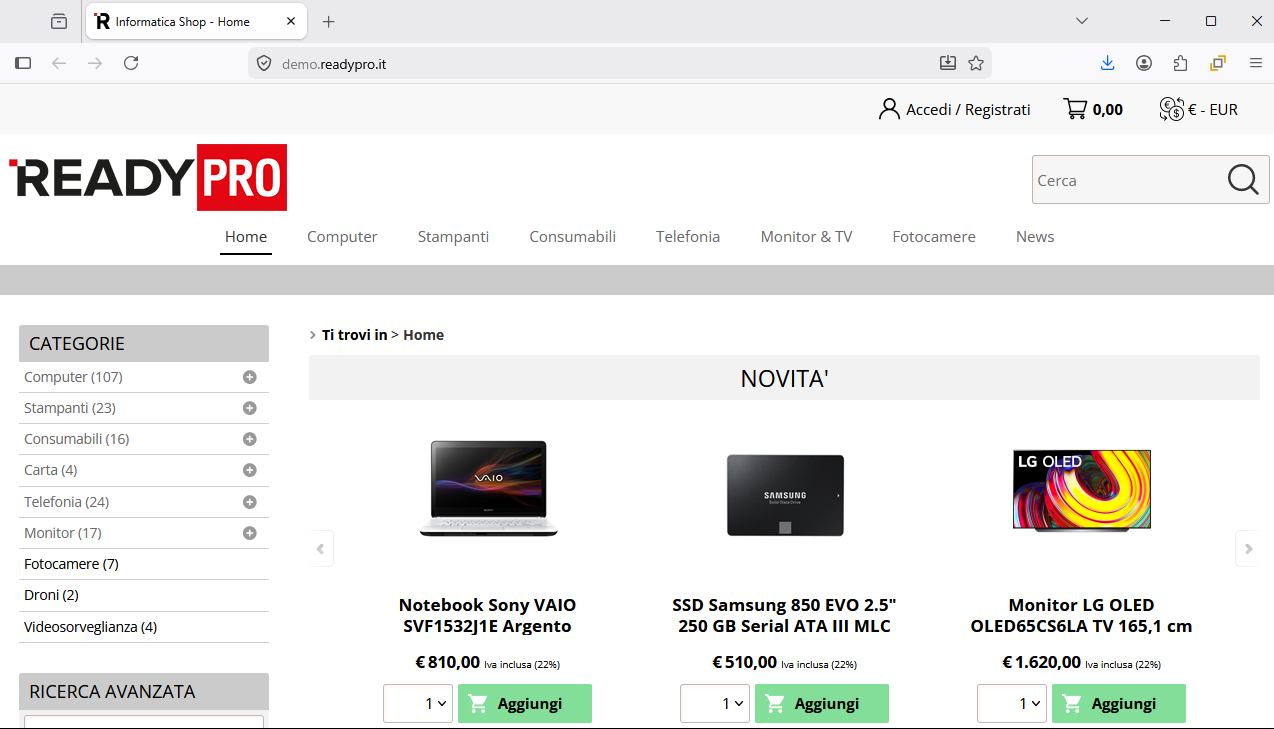This screenshot has height=729, width=1274.
Task: Expand the Computer (107) category
Action: coord(250,377)
